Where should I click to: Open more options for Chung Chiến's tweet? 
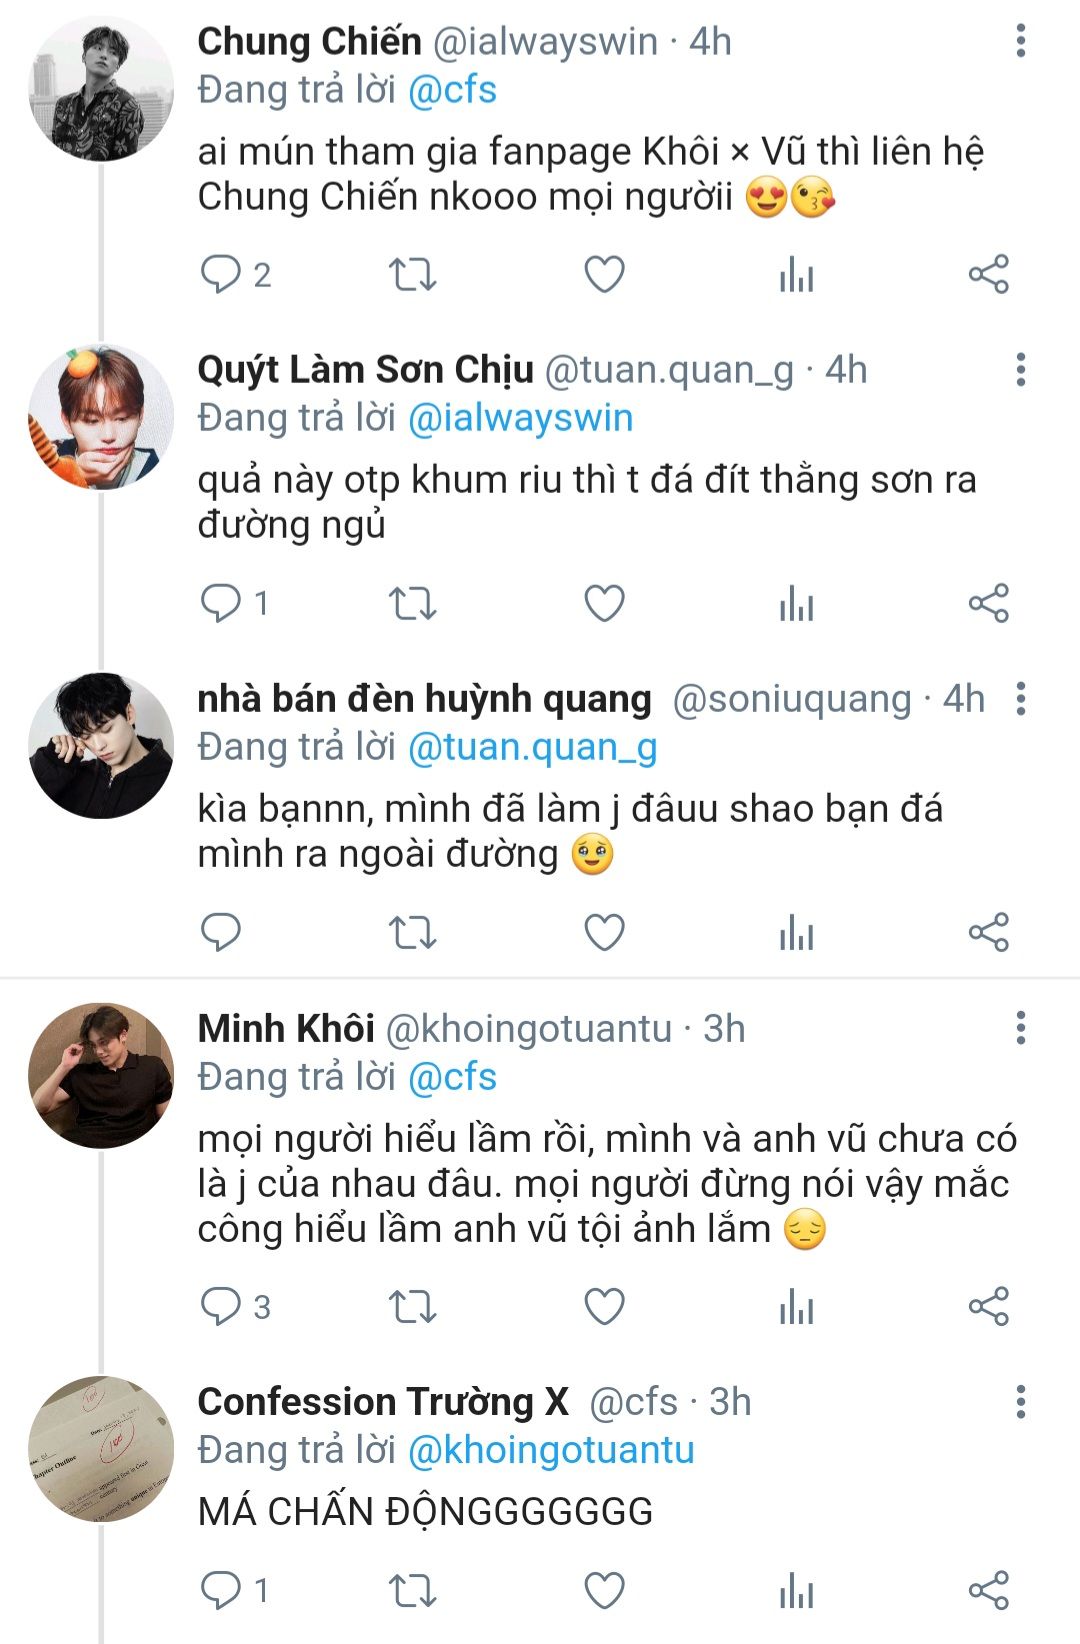1020,41
